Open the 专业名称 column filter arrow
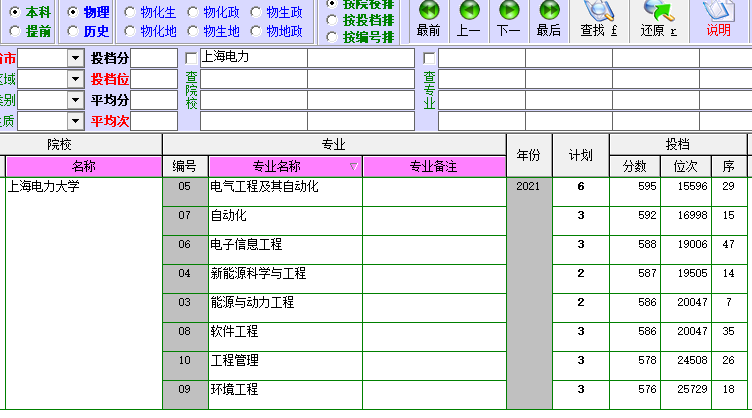This screenshot has width=752, height=418. (x=354, y=166)
